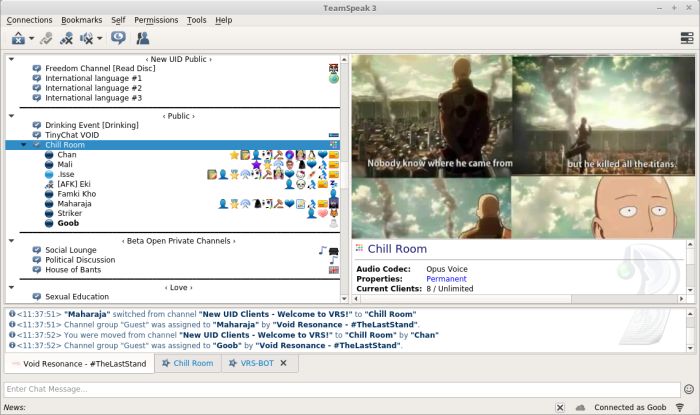
Task: Open the Contacts toolbar icon
Action: (x=143, y=39)
